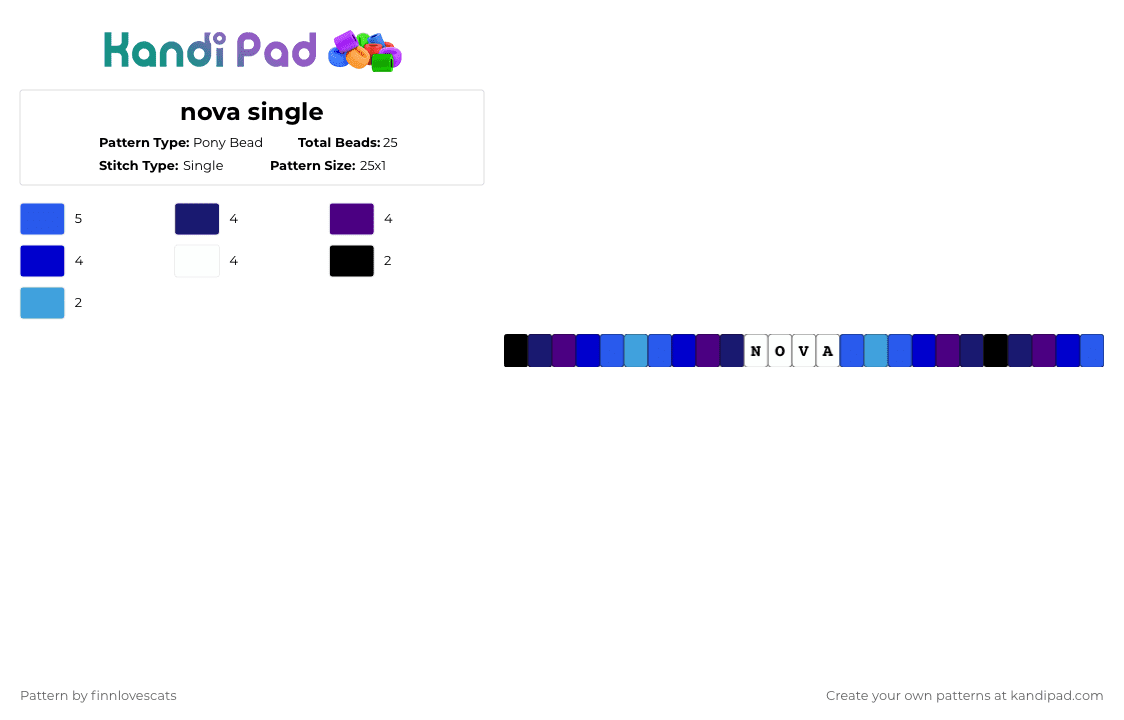The image size is (1124, 720).
Task: Click the letter O bead
Action: [780, 351]
